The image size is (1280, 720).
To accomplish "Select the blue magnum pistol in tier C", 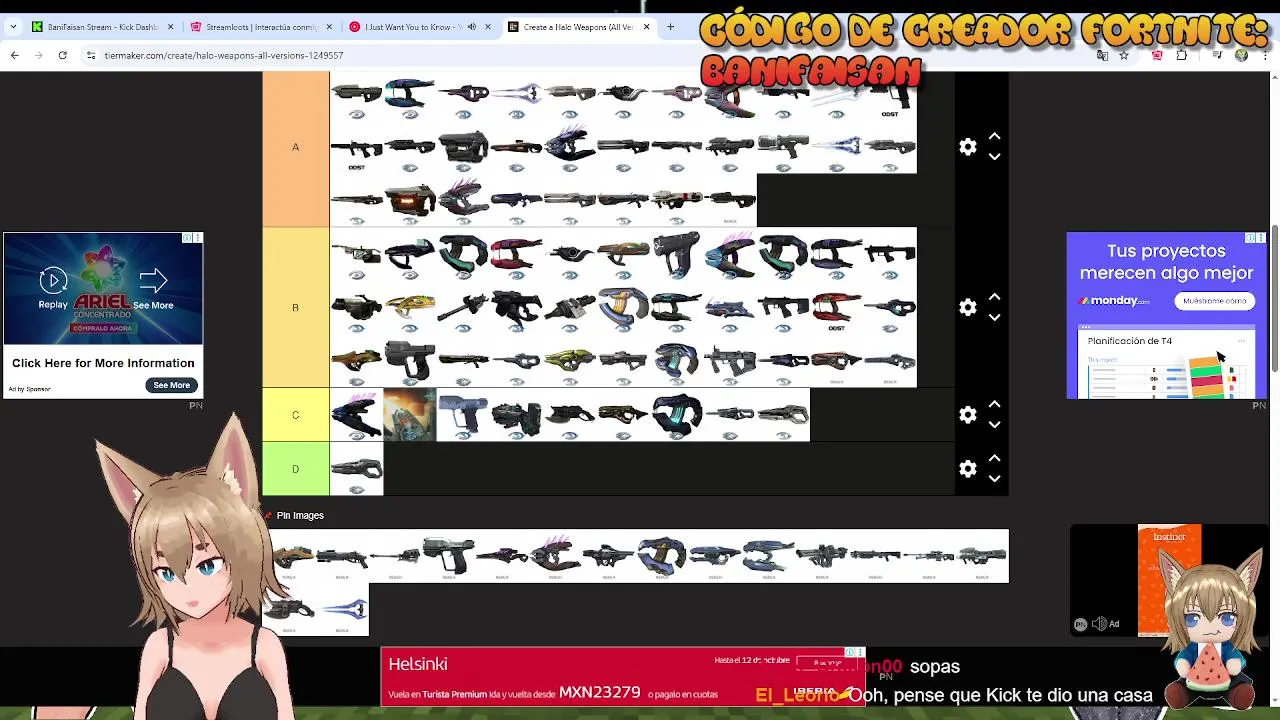I will tap(463, 414).
